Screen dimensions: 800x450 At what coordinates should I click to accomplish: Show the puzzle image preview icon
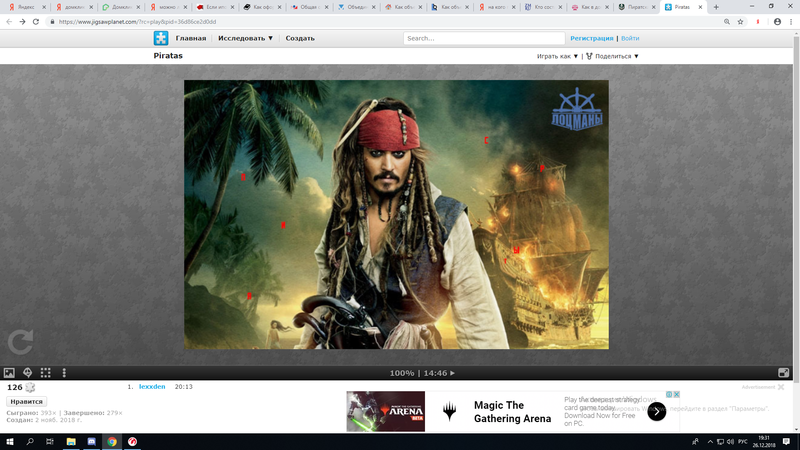click(x=9, y=373)
